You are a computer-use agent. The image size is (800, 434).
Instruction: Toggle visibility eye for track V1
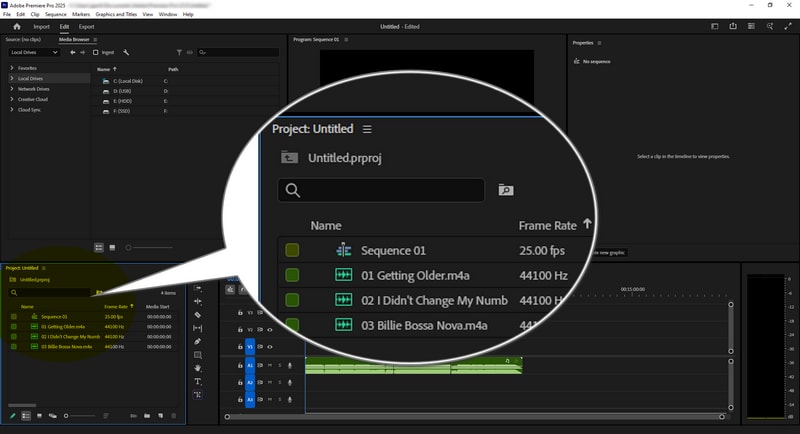click(x=270, y=347)
